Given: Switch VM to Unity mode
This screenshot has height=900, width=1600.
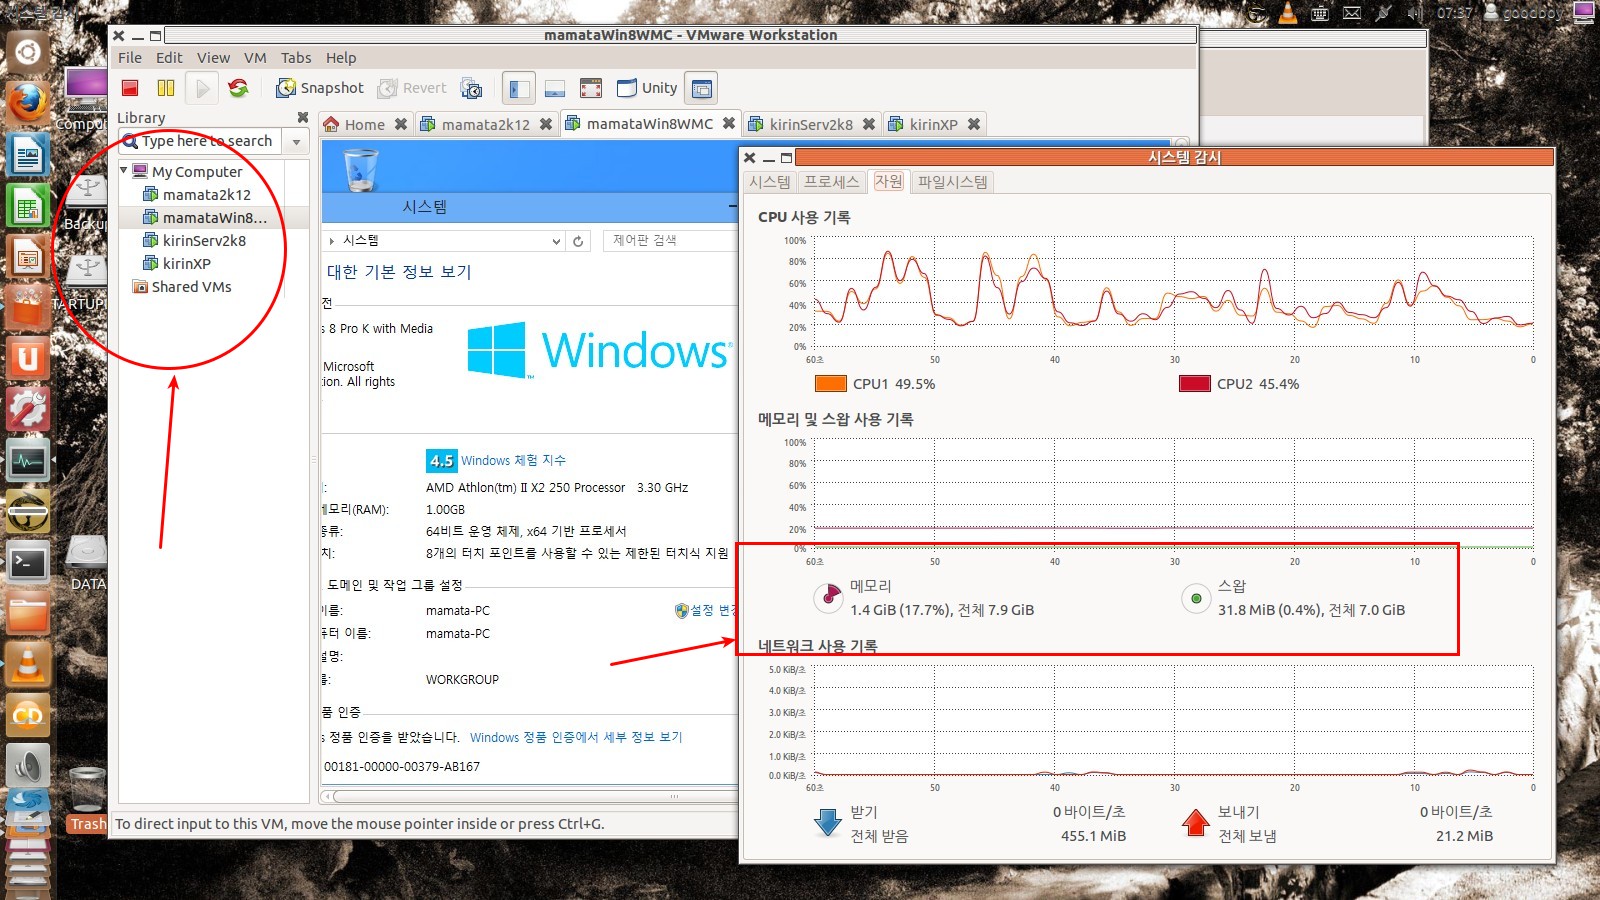Looking at the screenshot, I should pos(647,88).
